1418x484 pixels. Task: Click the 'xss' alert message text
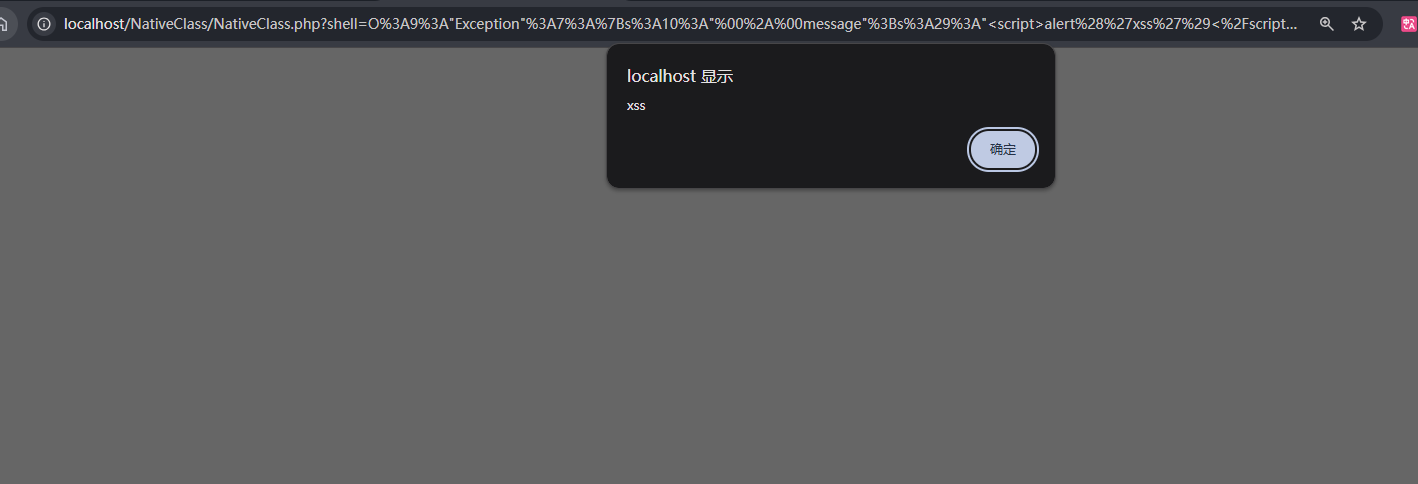pos(636,106)
